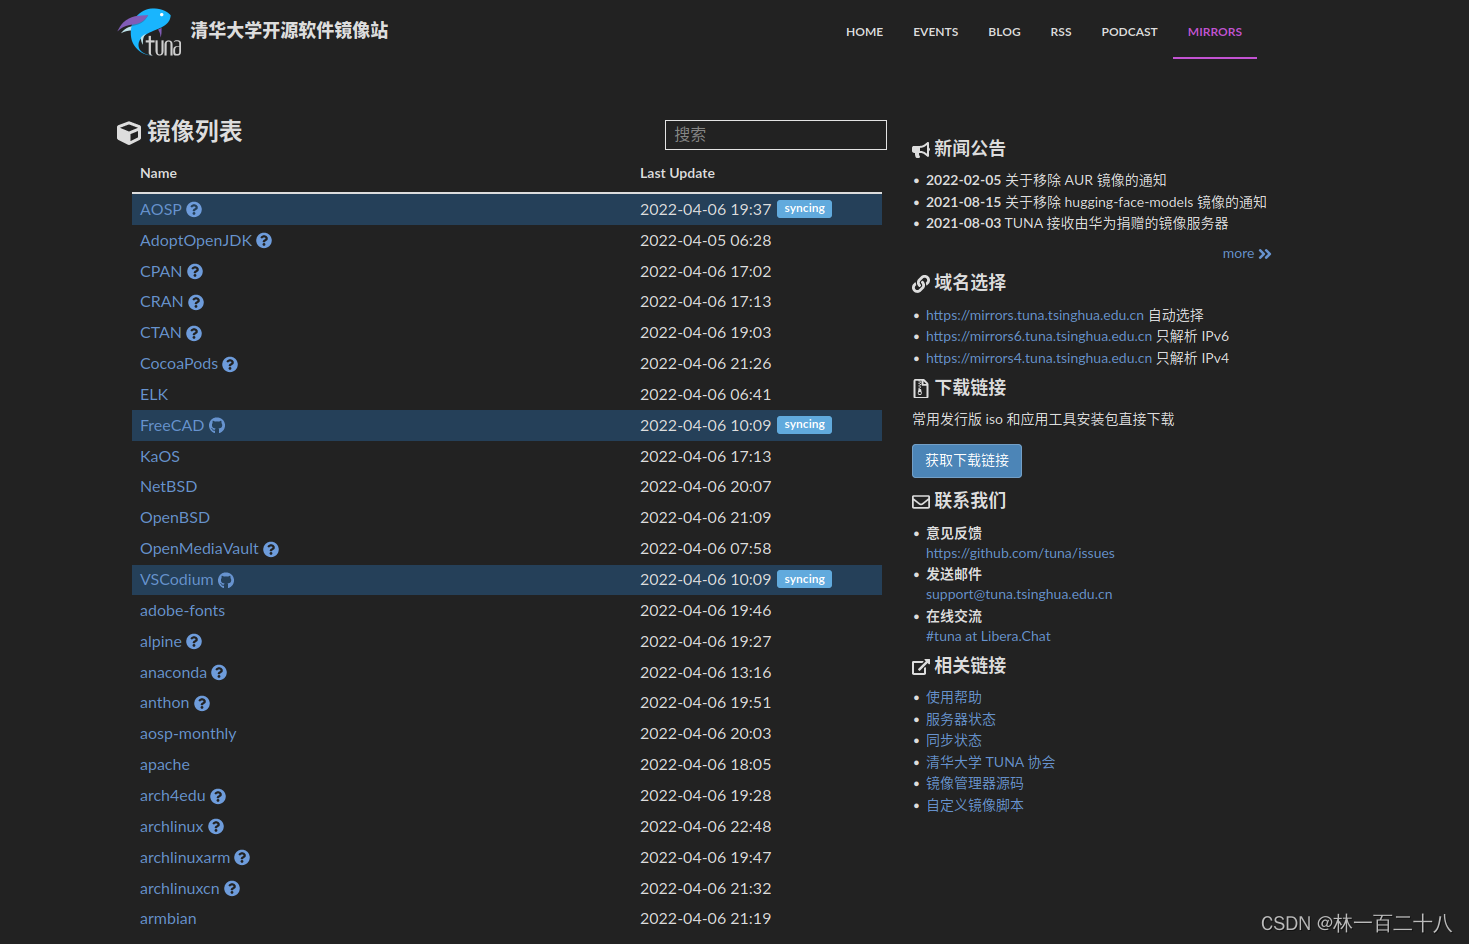Image resolution: width=1469 pixels, height=944 pixels.
Task: Open the 服务器状态 link
Action: [x=961, y=720]
